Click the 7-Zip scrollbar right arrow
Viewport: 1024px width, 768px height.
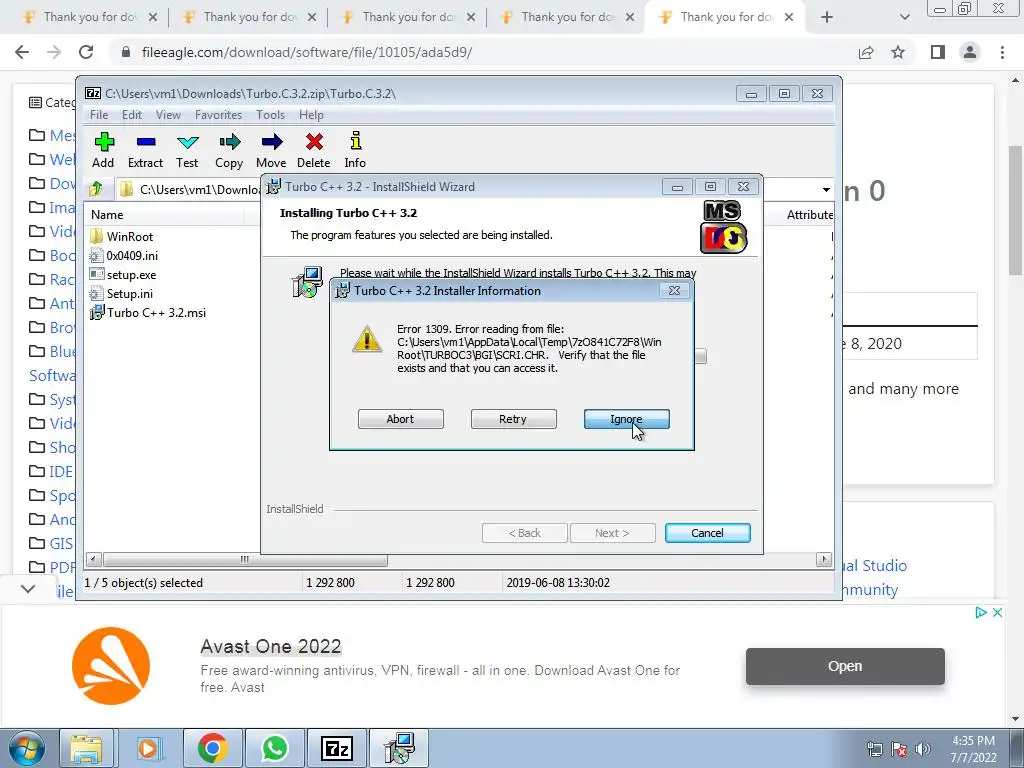(x=824, y=560)
